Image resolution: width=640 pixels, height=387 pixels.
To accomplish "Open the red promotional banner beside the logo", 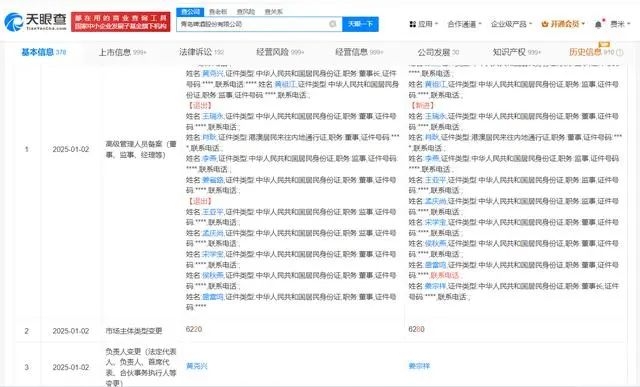I will (x=121, y=22).
